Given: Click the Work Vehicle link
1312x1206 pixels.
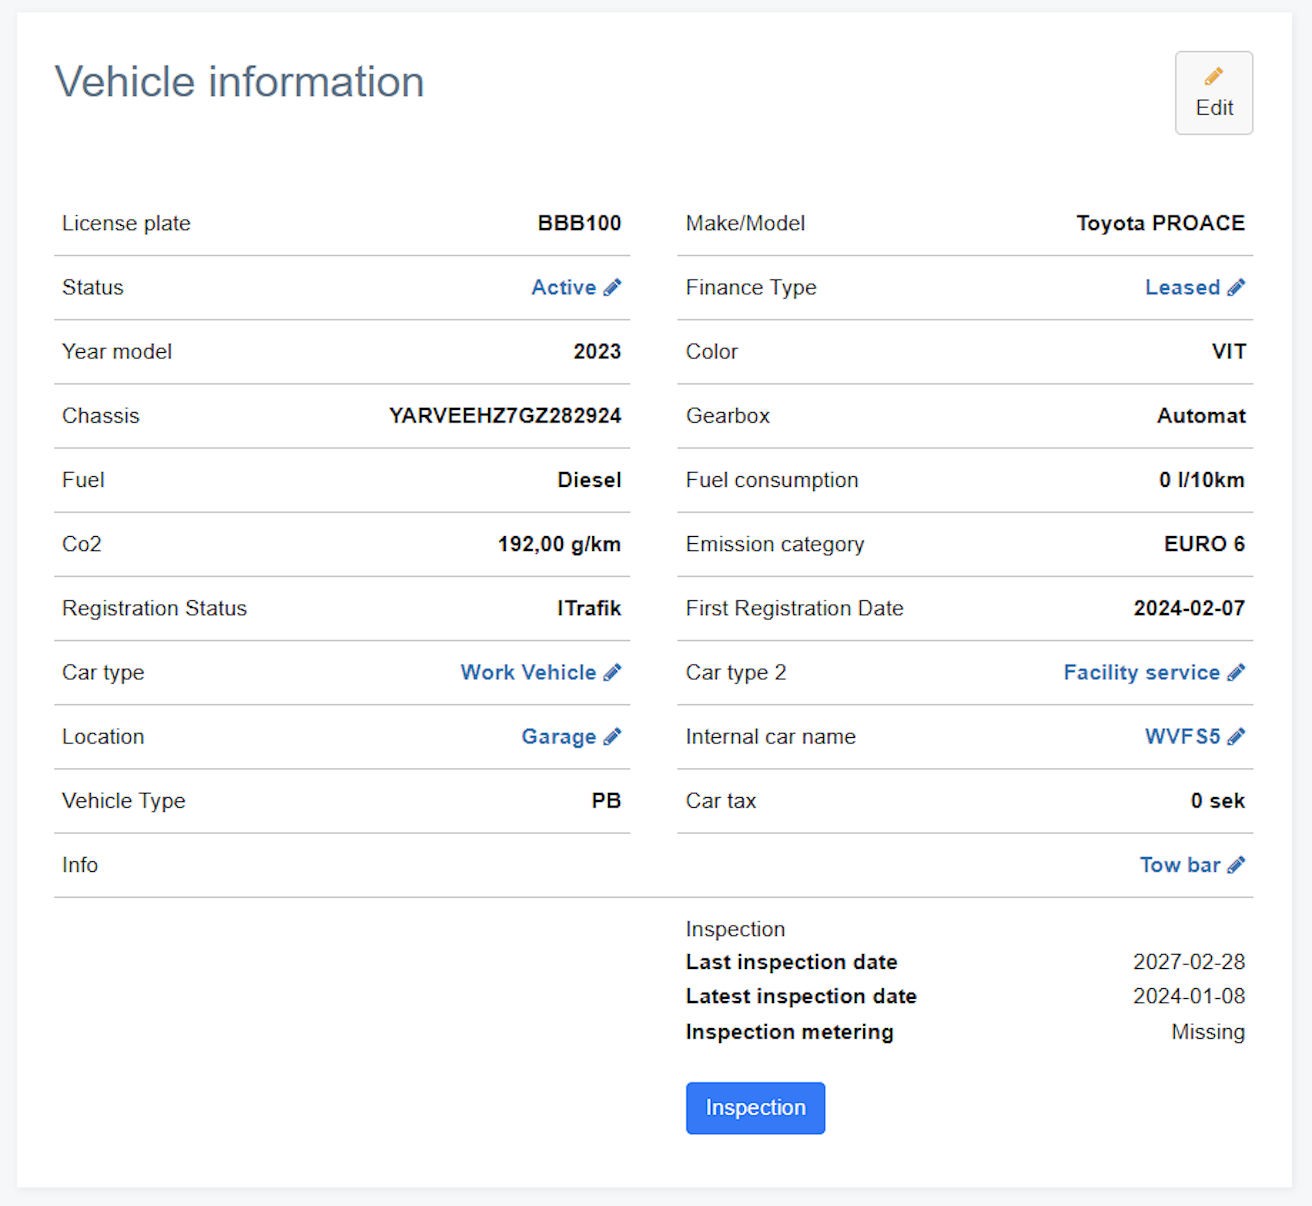Looking at the screenshot, I should click(x=528, y=672).
